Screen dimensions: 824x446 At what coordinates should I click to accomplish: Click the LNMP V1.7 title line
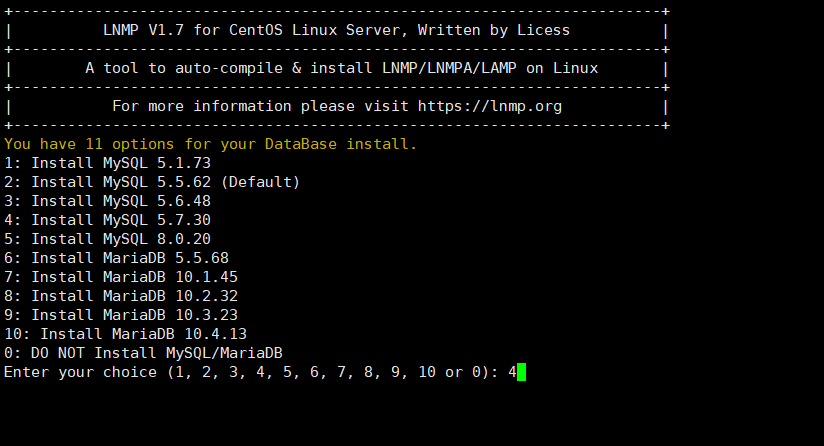click(x=336, y=30)
